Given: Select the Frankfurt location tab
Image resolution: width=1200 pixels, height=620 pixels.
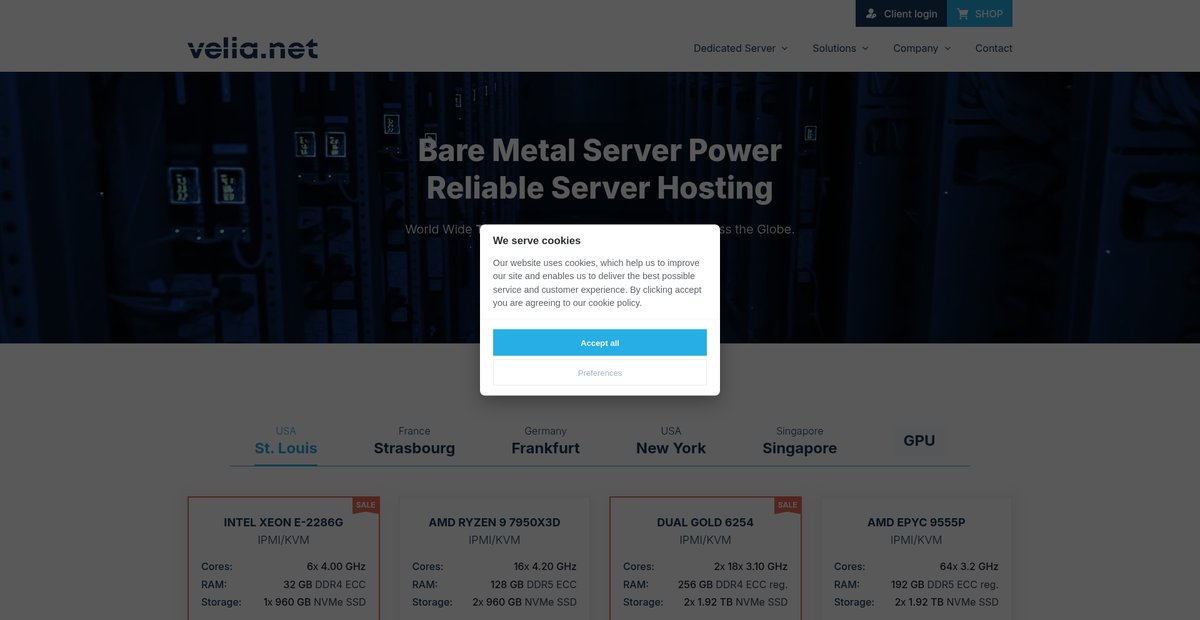Looking at the screenshot, I should [x=545, y=440].
